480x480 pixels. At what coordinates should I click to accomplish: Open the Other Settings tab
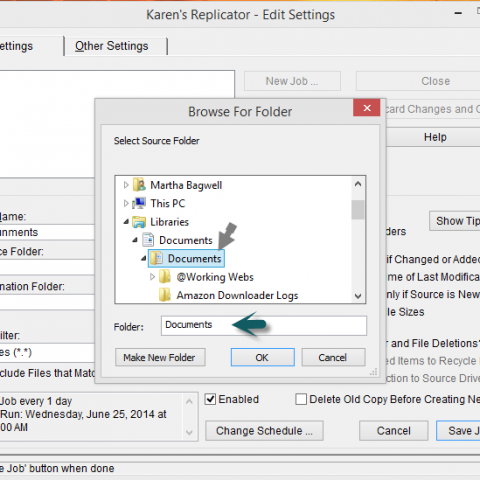coord(115,46)
